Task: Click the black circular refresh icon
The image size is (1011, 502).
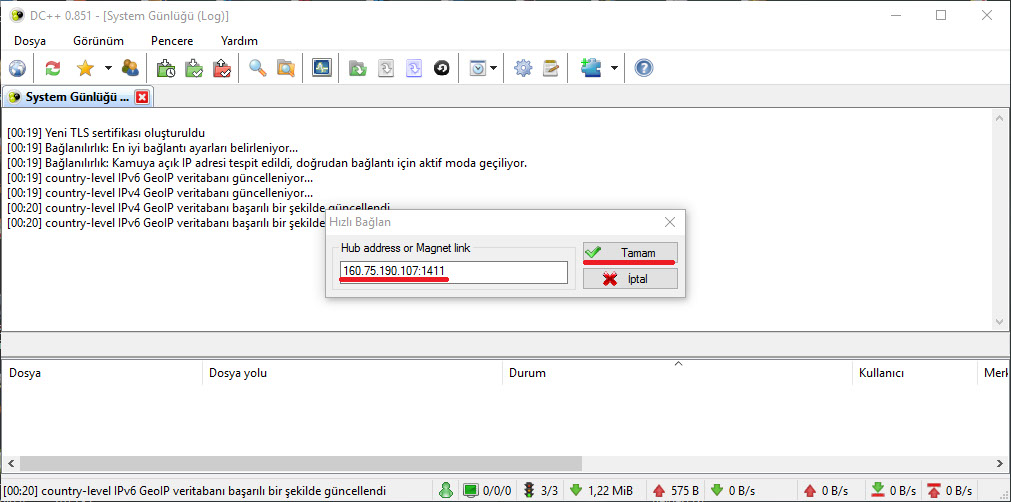Action: [x=441, y=68]
